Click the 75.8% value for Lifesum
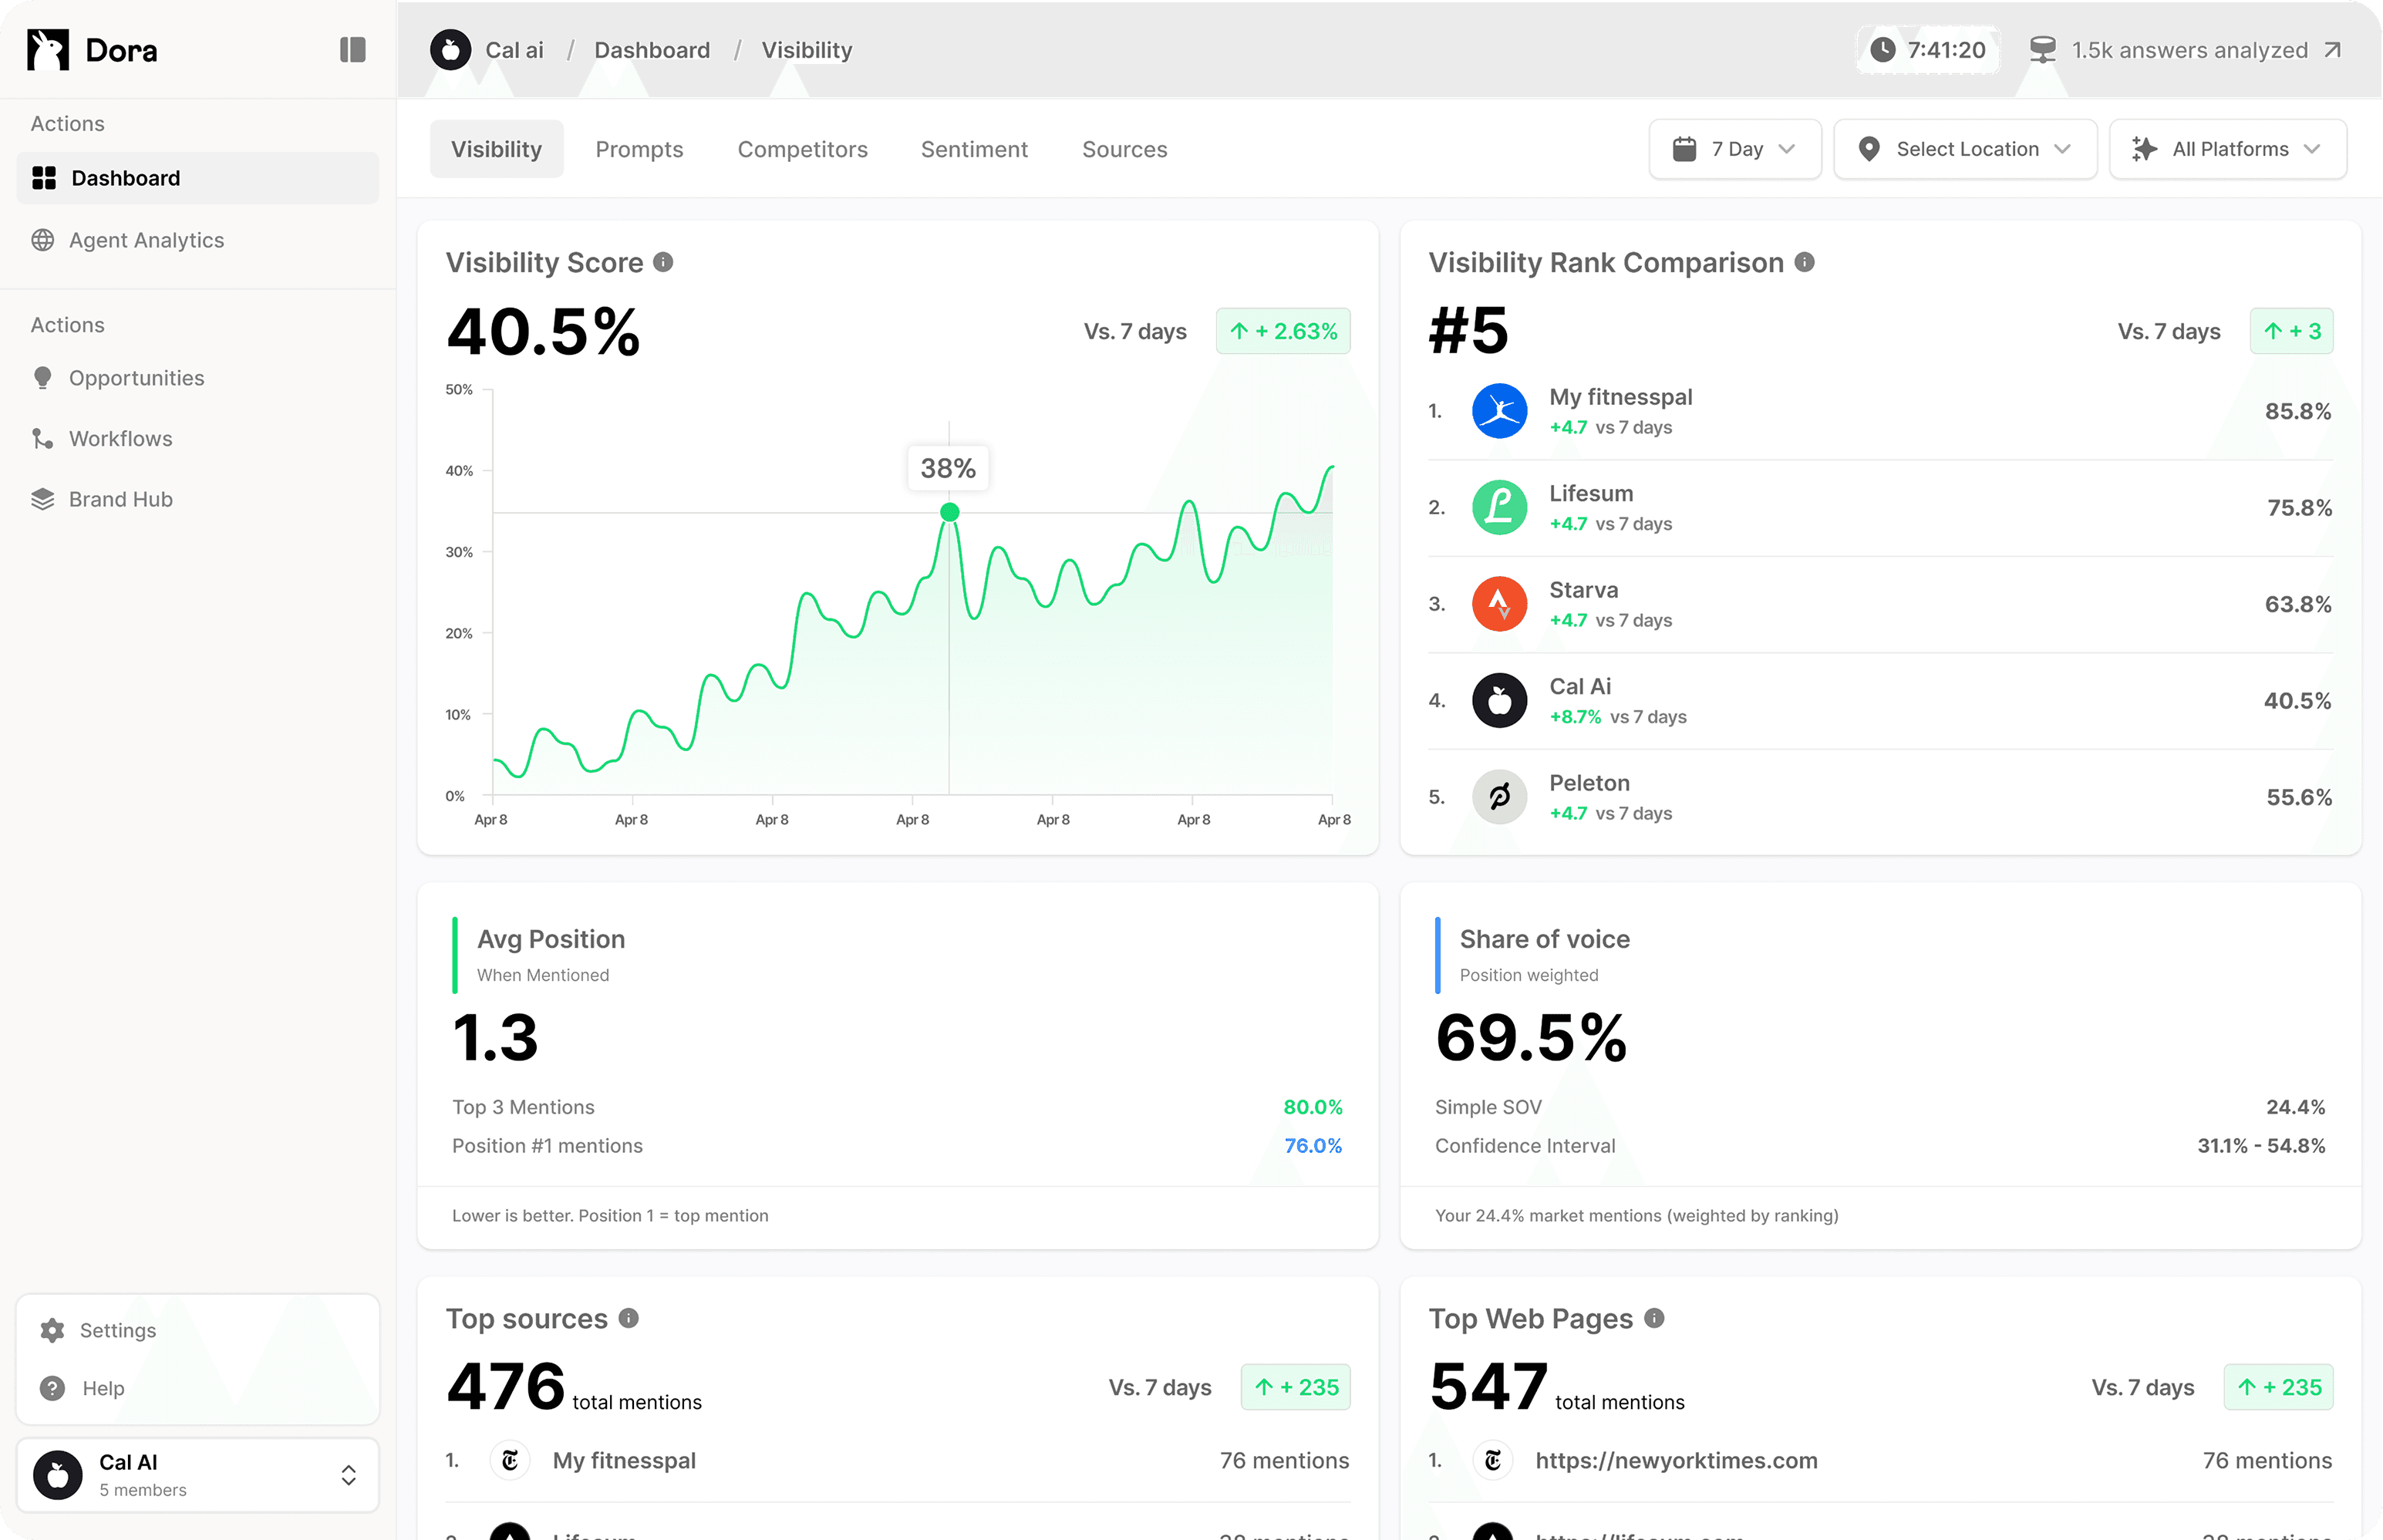The height and width of the screenshot is (1540, 2383). (2299, 508)
